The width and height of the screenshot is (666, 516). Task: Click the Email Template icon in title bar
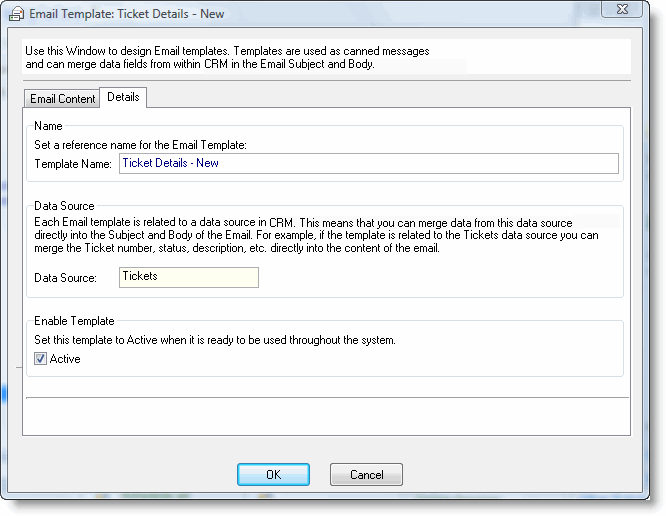[16, 13]
